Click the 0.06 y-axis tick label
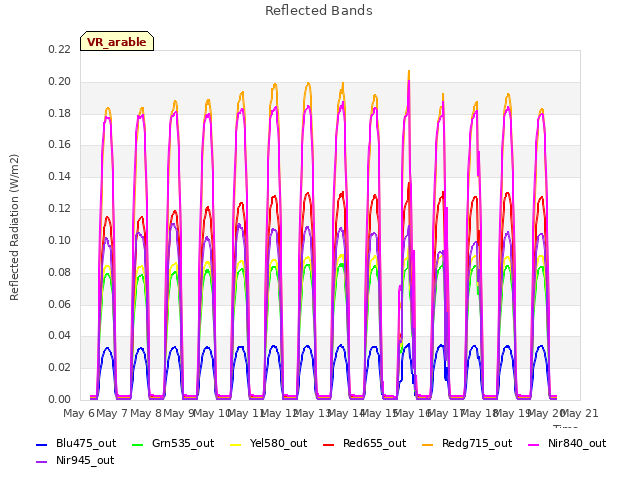 60,304
